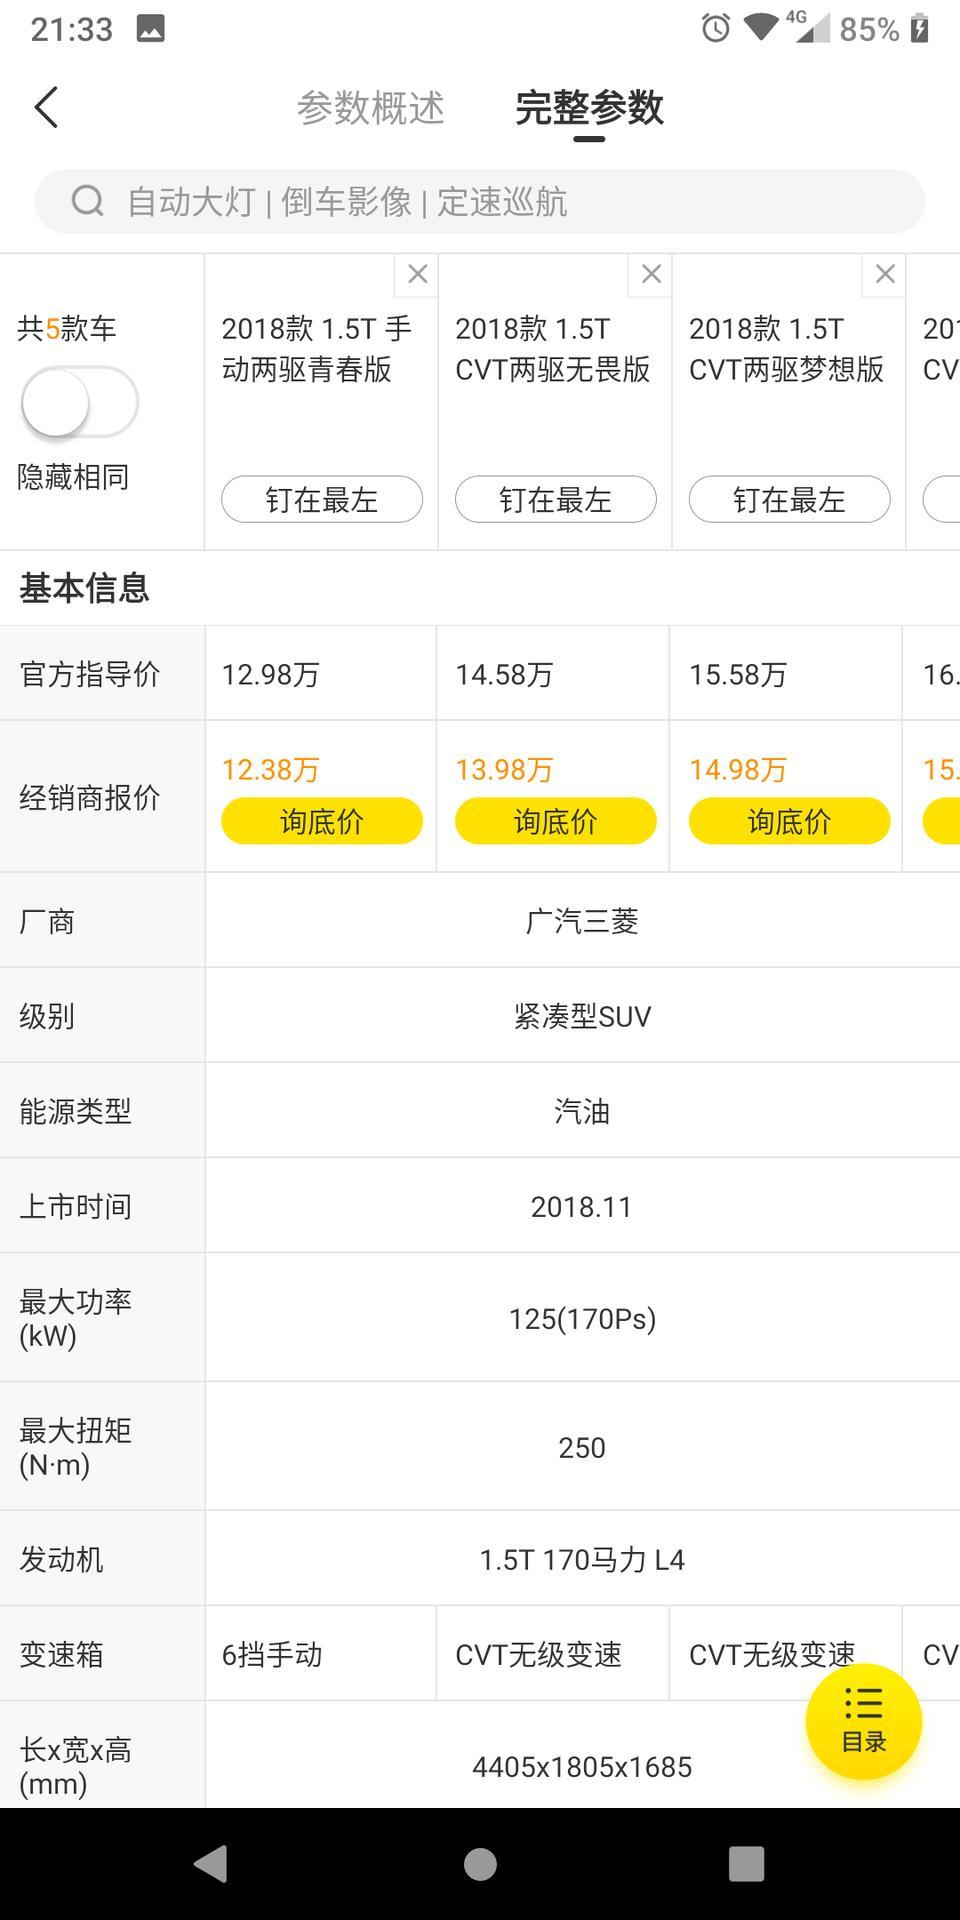Tap the 紧凑型SUV level value
The image size is (960, 1920).
582,1016
